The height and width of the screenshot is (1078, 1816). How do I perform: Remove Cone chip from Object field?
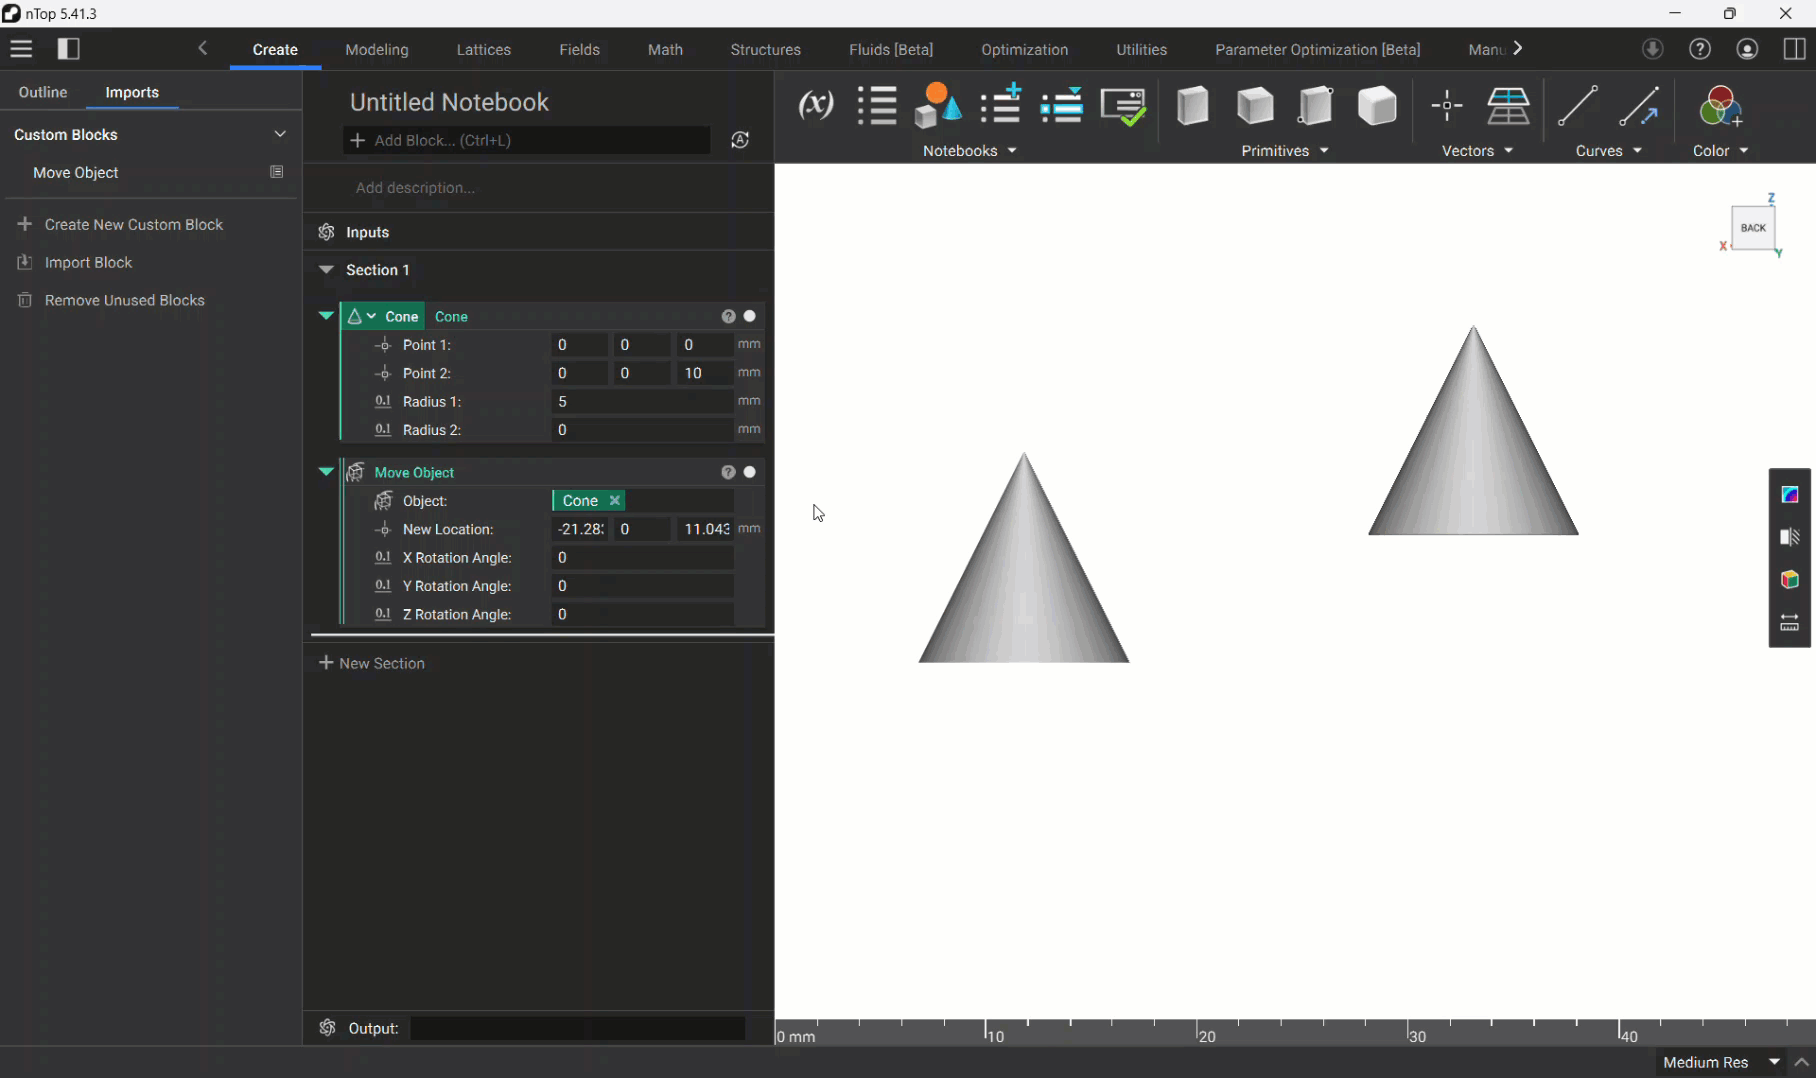(615, 500)
